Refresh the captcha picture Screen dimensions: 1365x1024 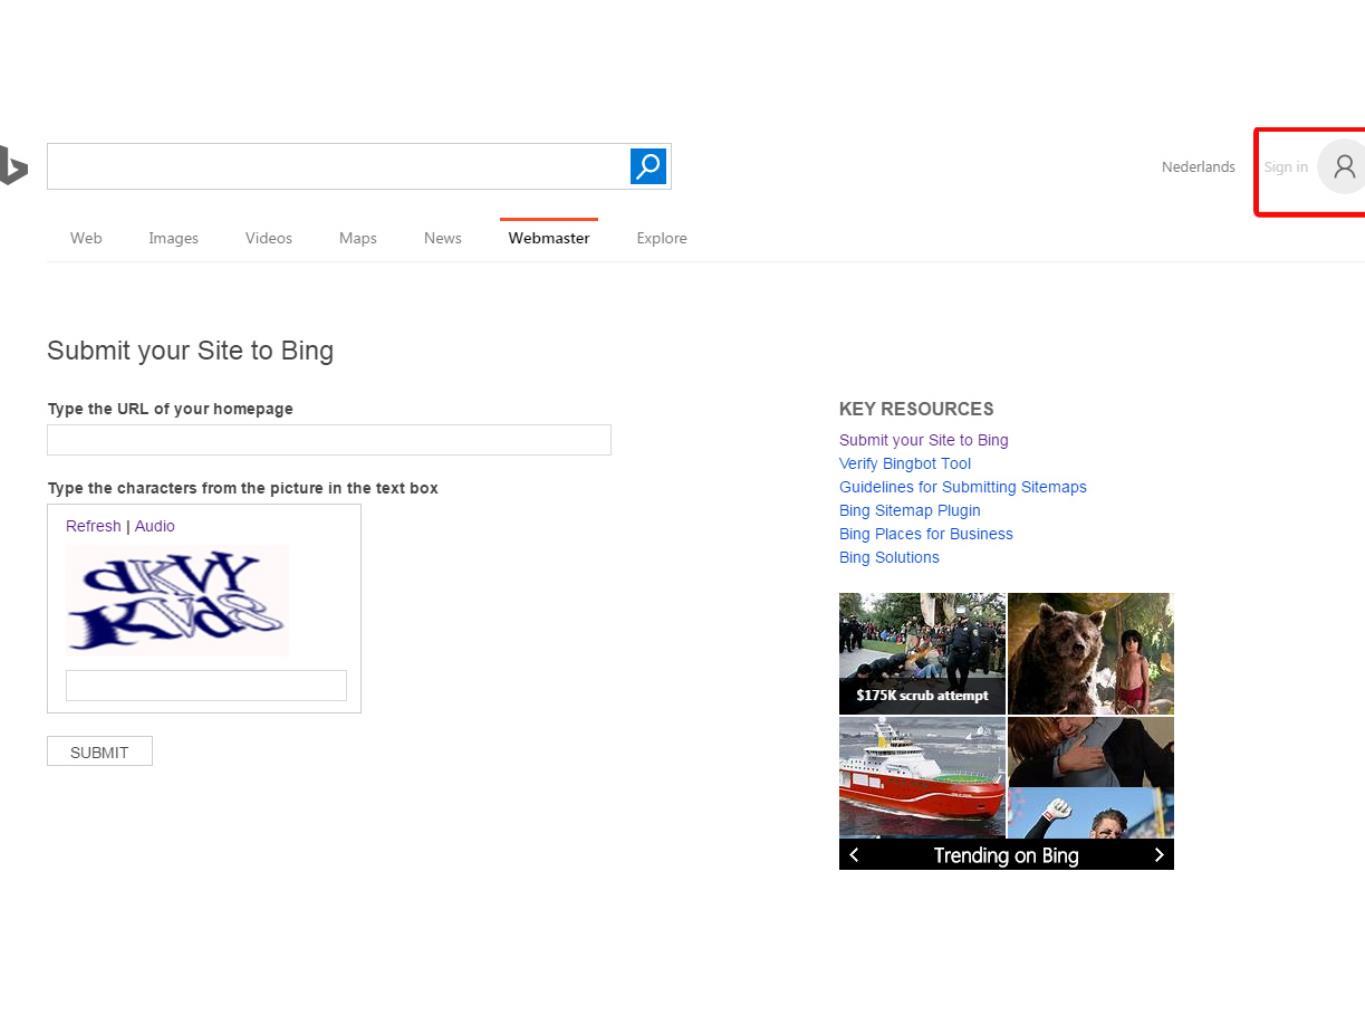(93, 526)
